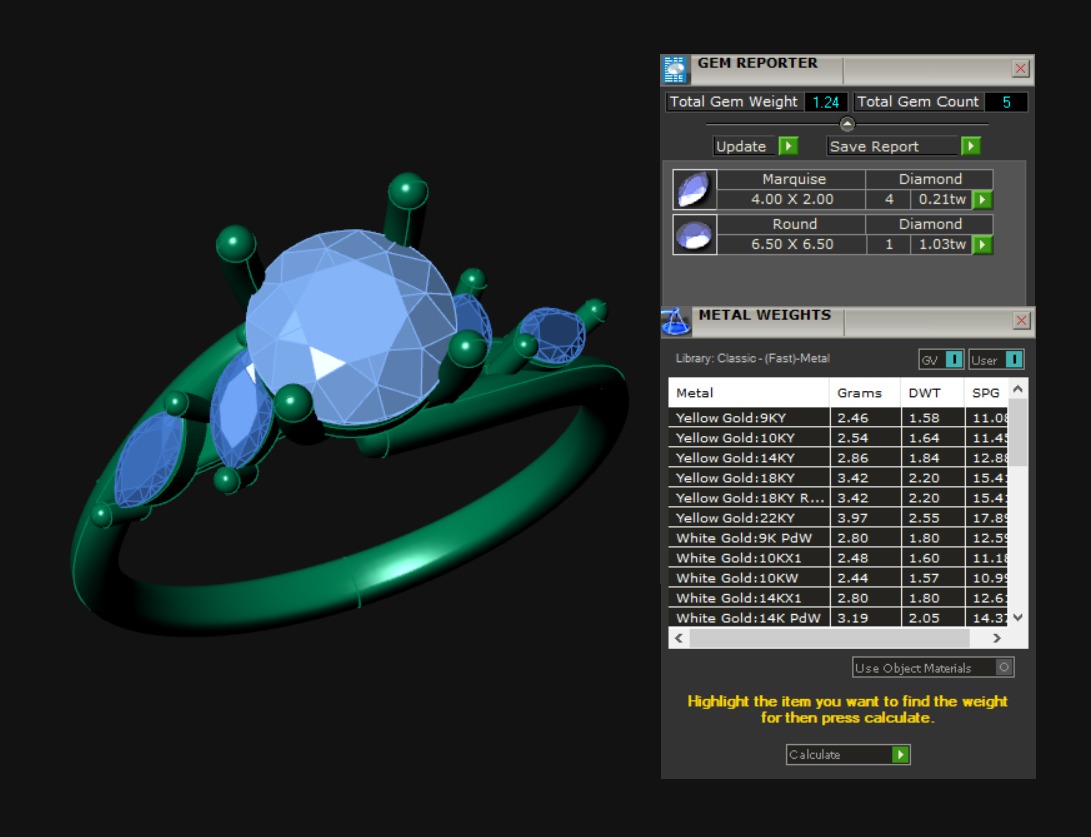Toggle the User library switch
1091x837 pixels.
1014,359
